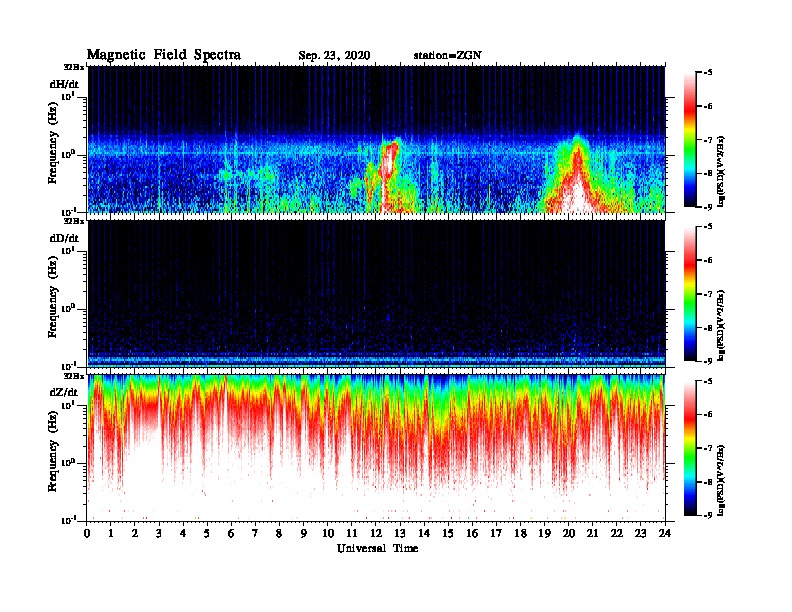The height and width of the screenshot is (612, 792).
Task: Click time axis tick label "13"
Action: (400, 534)
